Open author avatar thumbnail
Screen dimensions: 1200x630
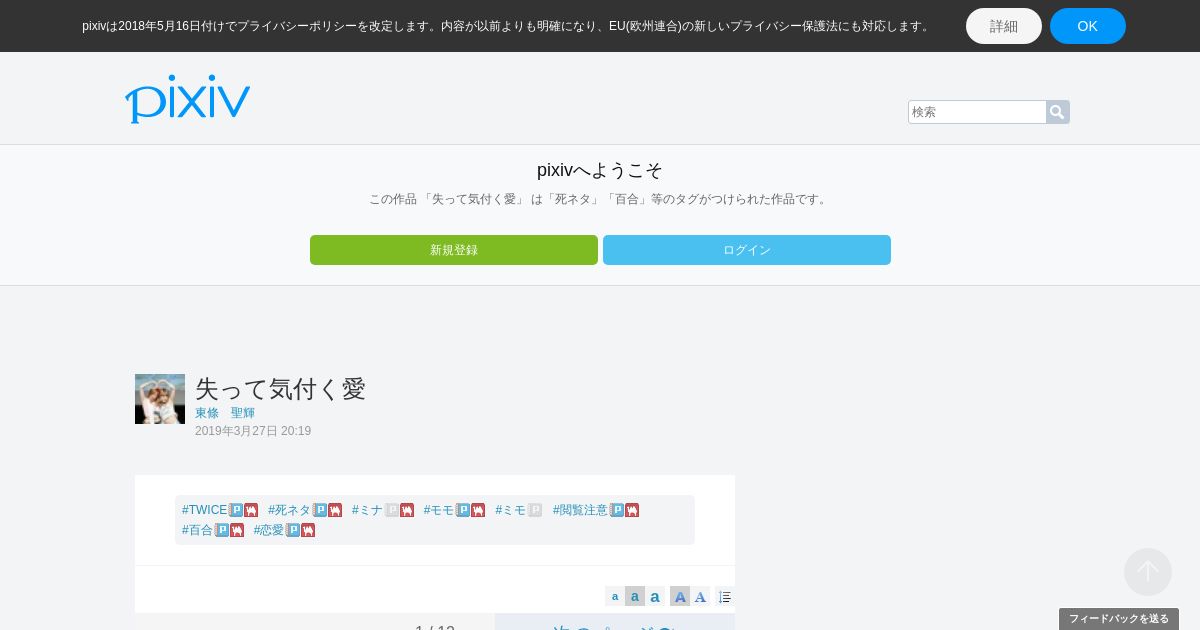tap(160, 399)
